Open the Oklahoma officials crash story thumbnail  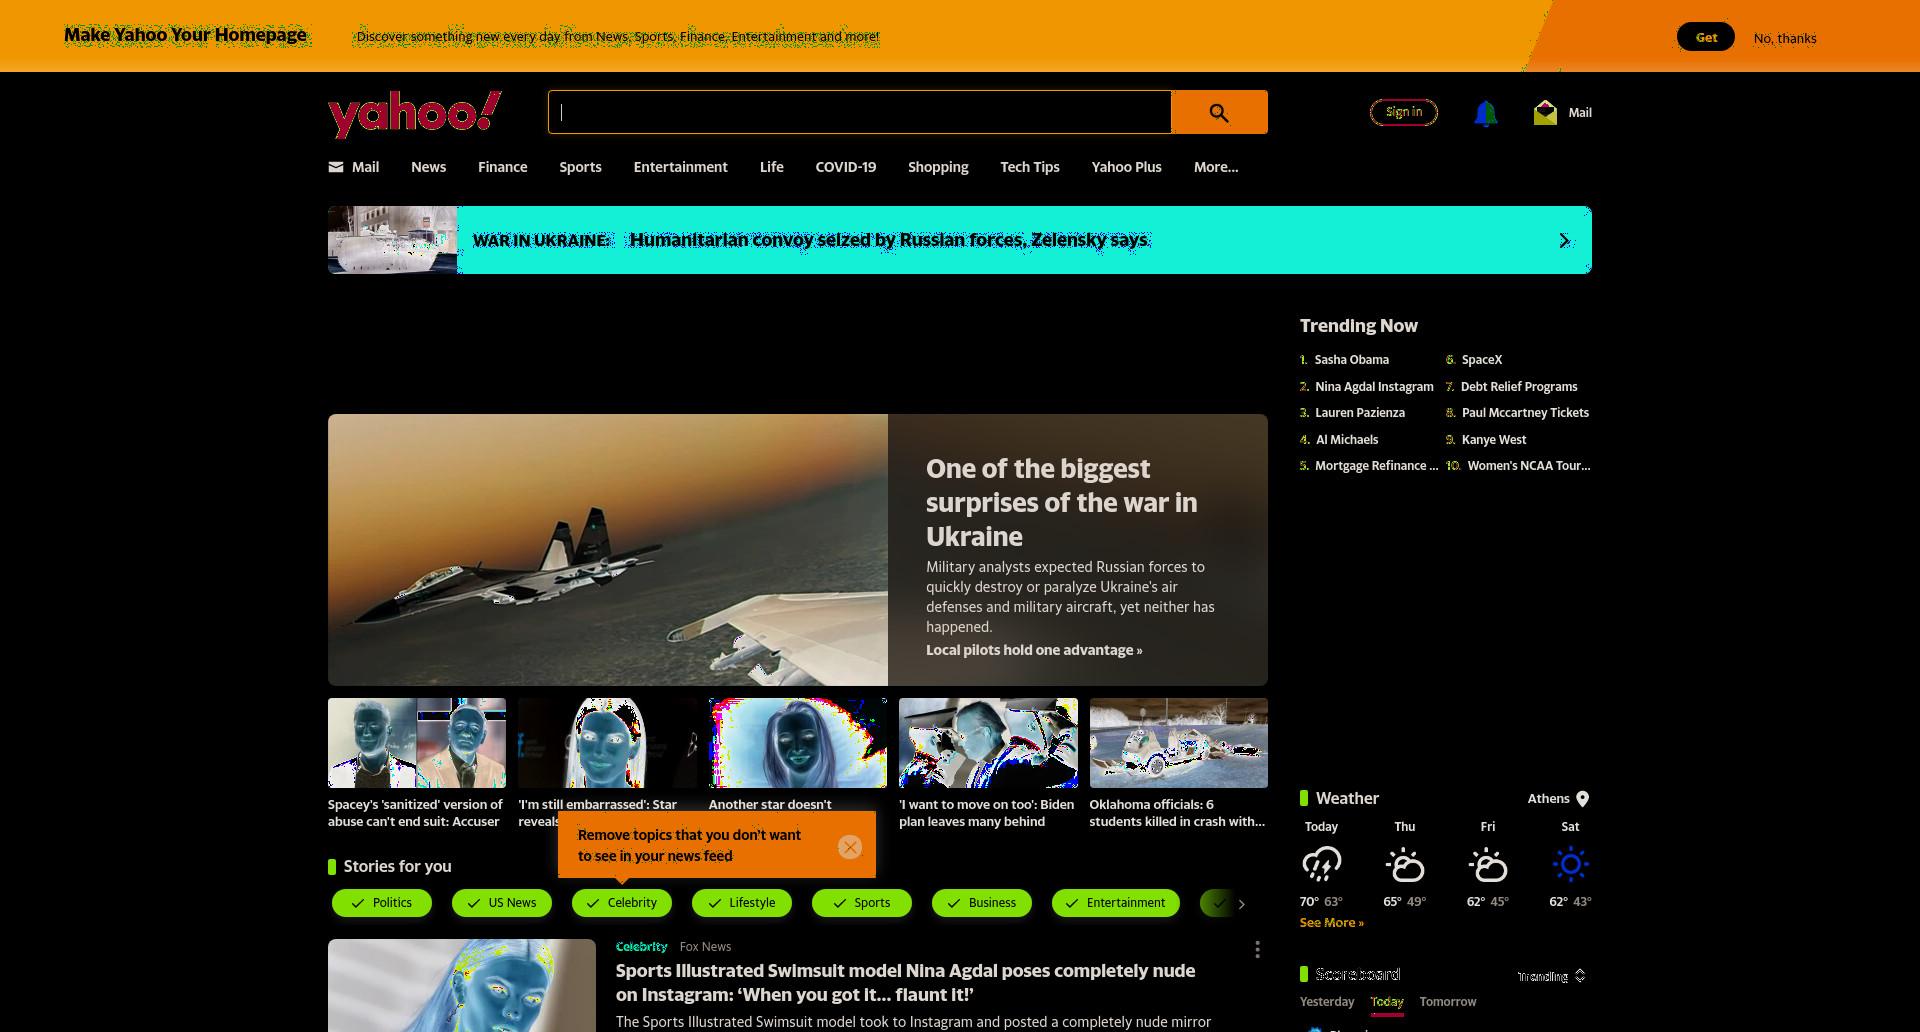coord(1179,743)
